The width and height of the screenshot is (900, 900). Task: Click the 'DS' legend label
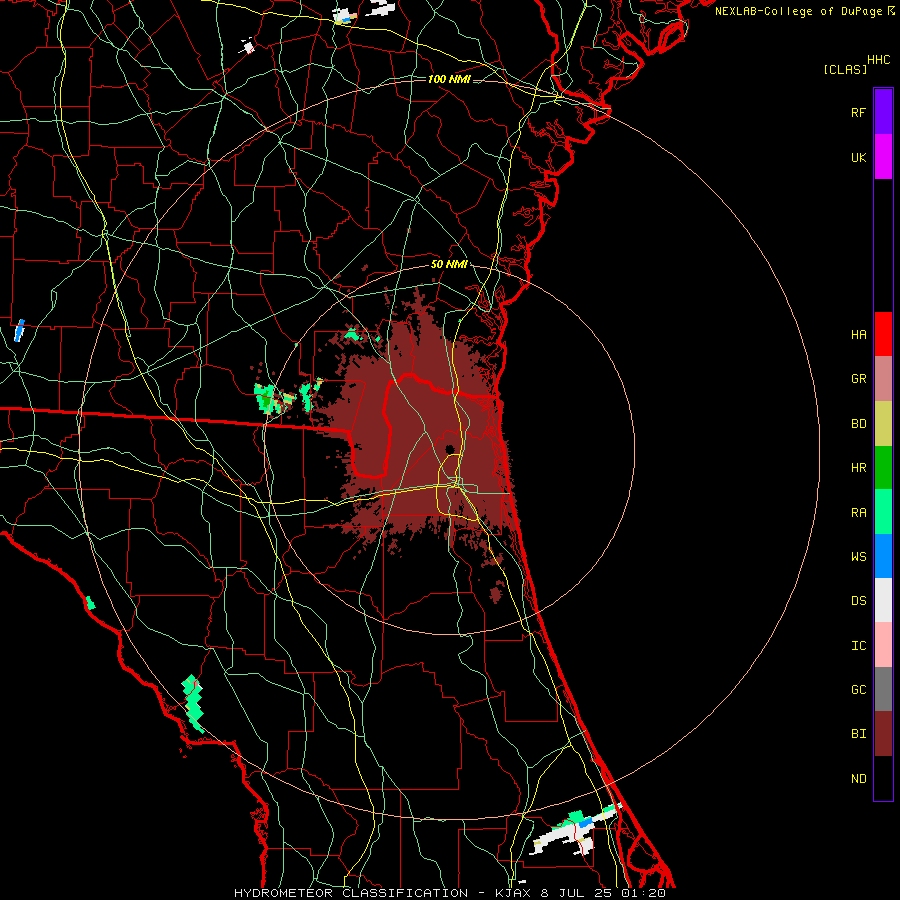tap(858, 600)
